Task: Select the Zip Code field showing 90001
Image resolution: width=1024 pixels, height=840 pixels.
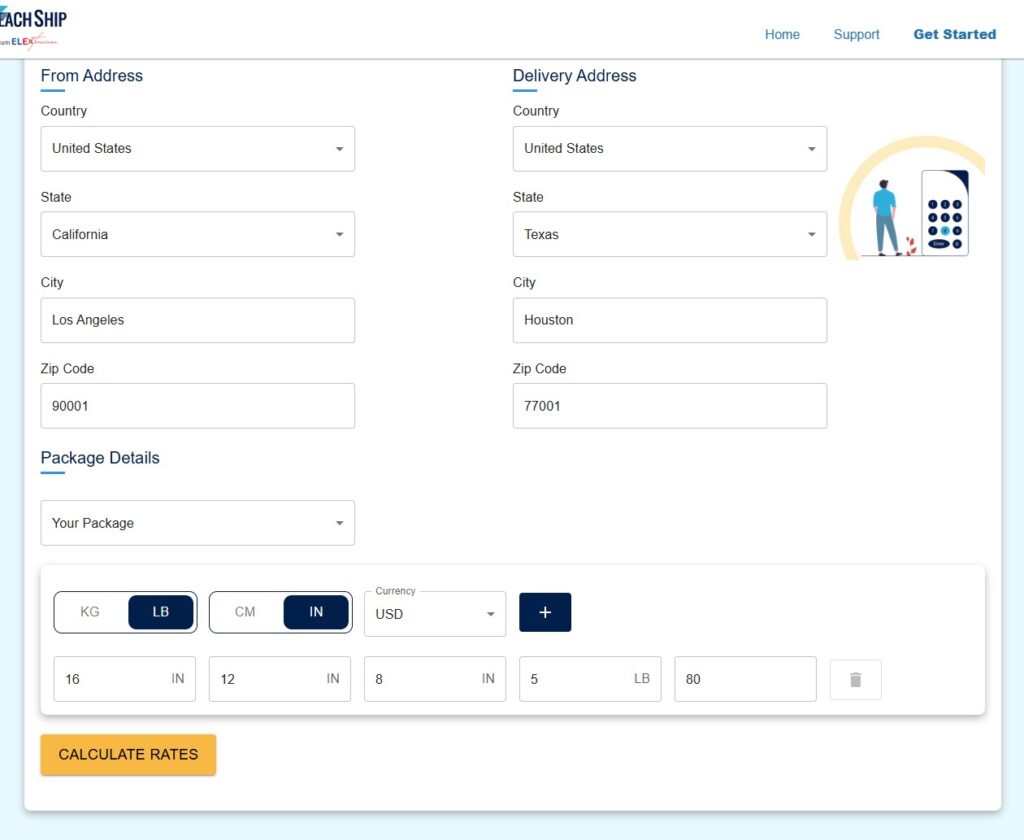Action: (197, 406)
